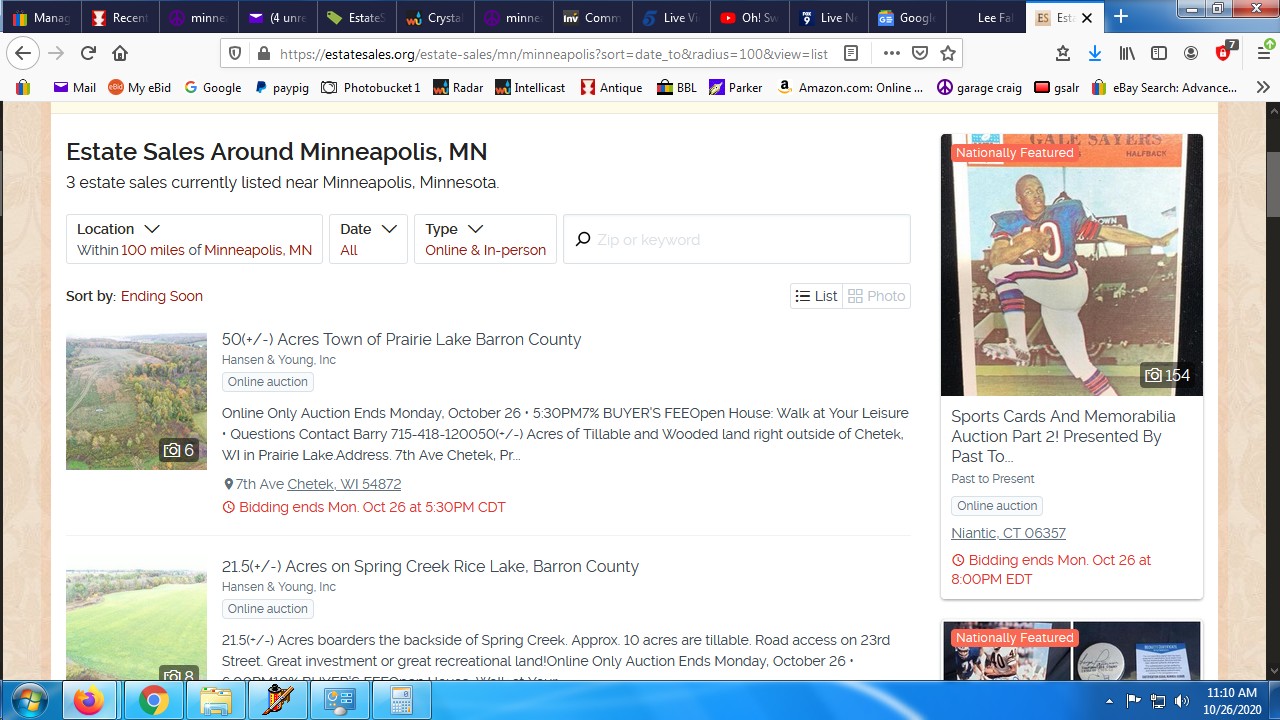Switch to Photo view
Image resolution: width=1280 pixels, height=720 pixels.
[x=876, y=296]
